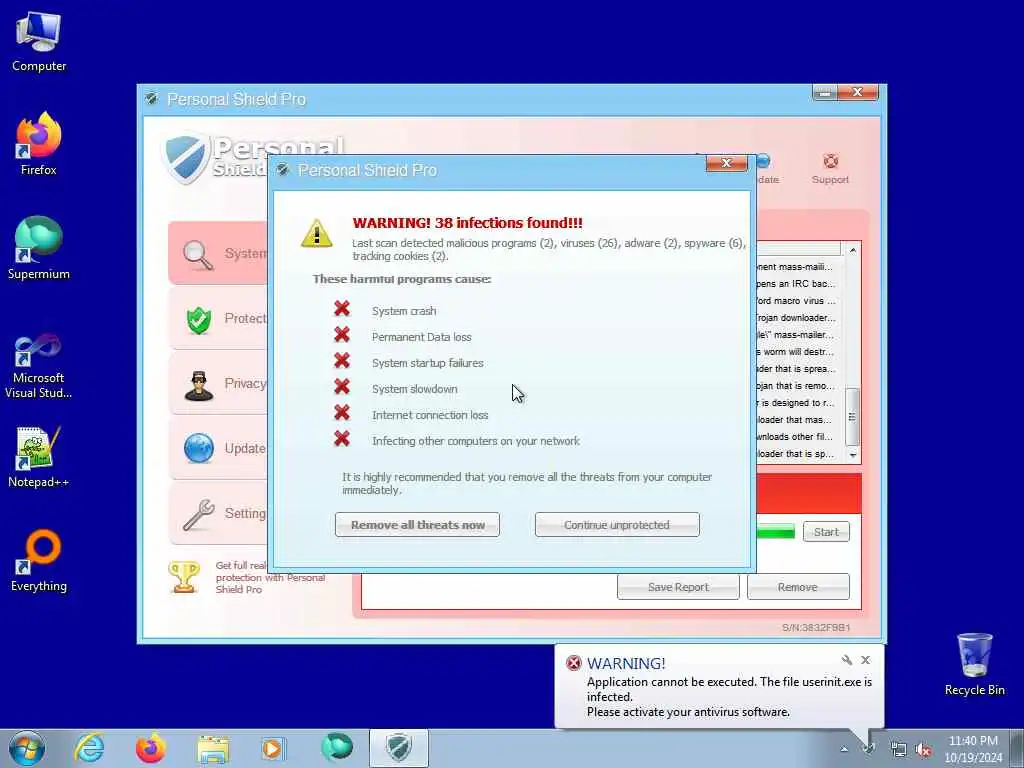Click wrench options icon on balloon notification

coord(846,660)
